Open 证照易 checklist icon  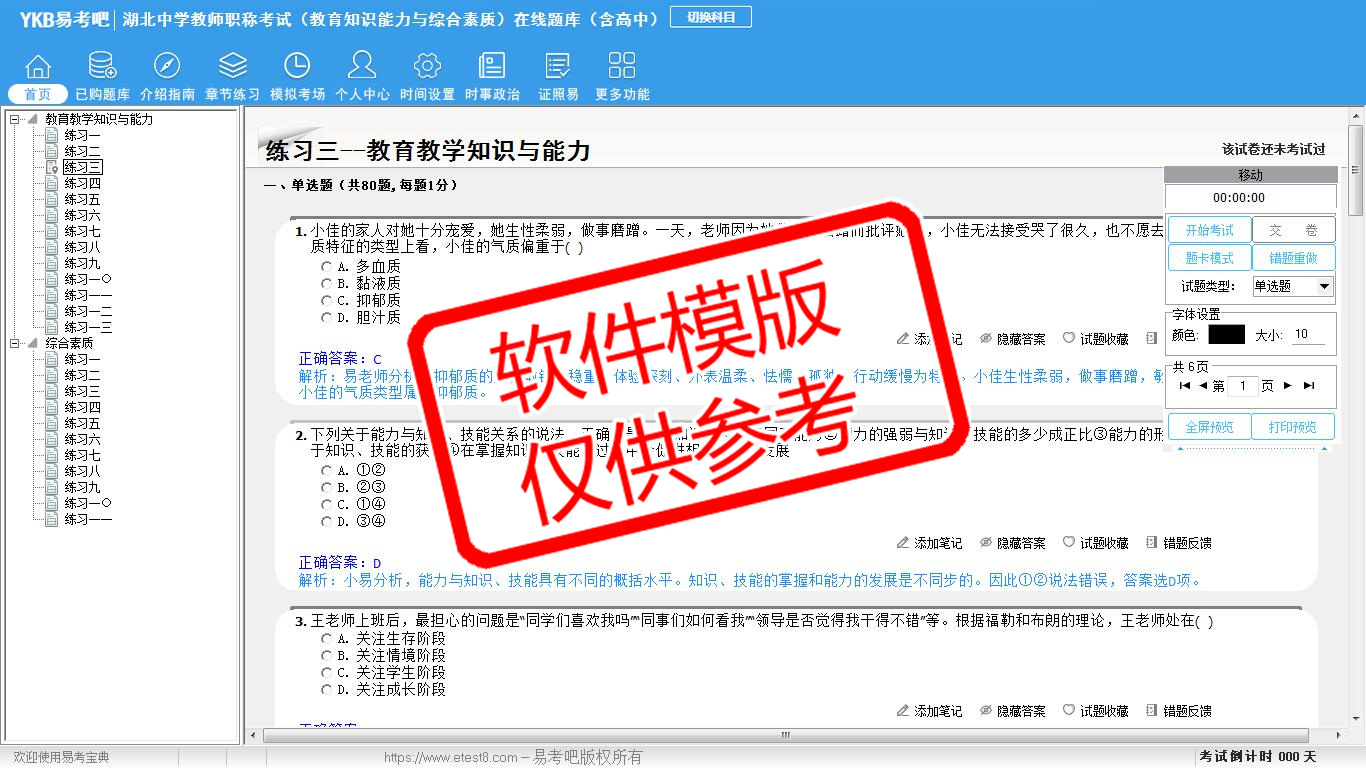pos(558,67)
